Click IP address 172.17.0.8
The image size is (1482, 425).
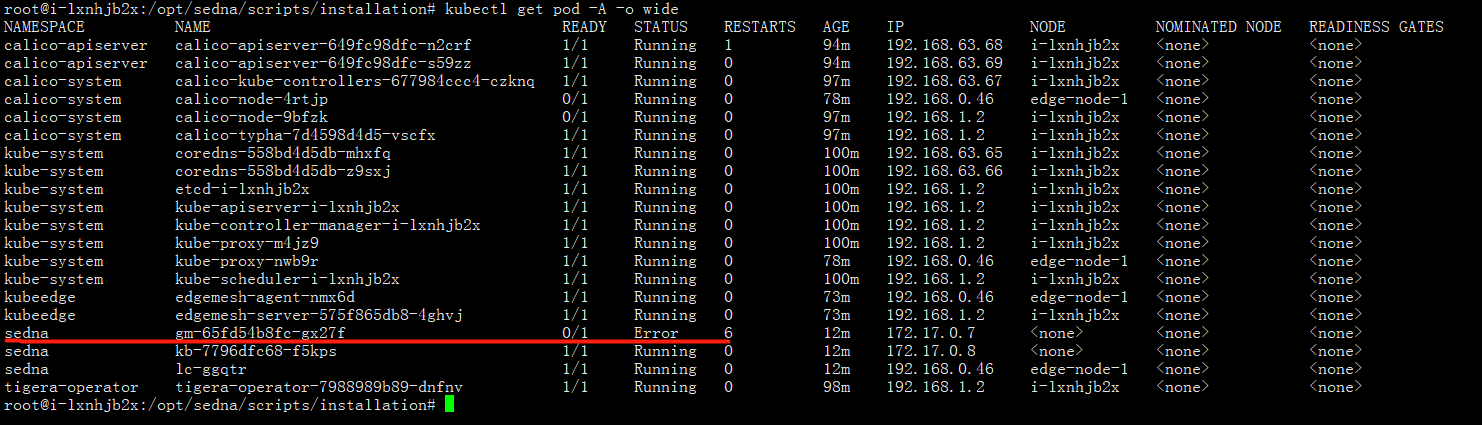point(931,351)
